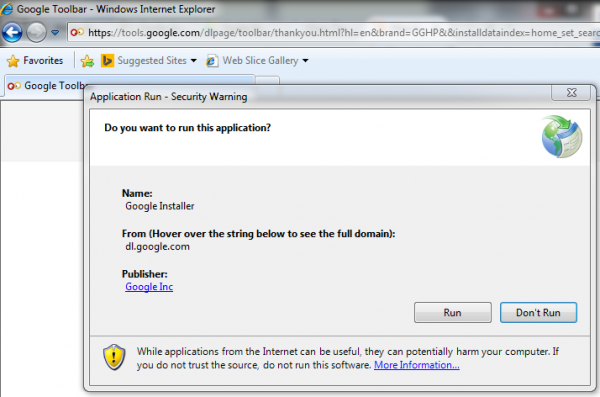The height and width of the screenshot is (397, 600).
Task: Open the Web Slice Gallery link
Action: (260, 60)
